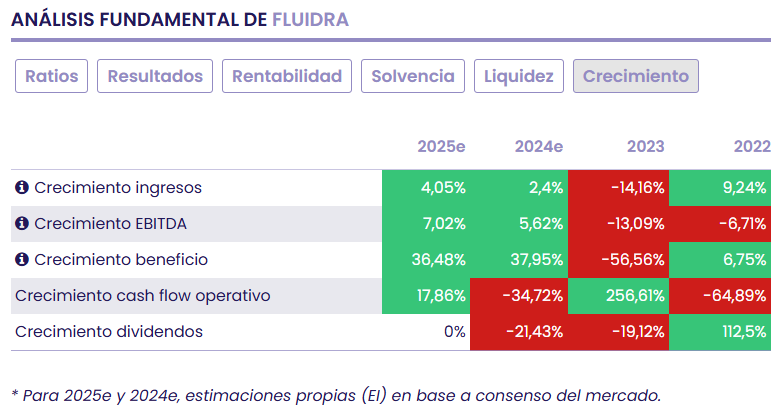This screenshot has width=777, height=417.
Task: Show the Solvencia tab
Action: point(413,76)
